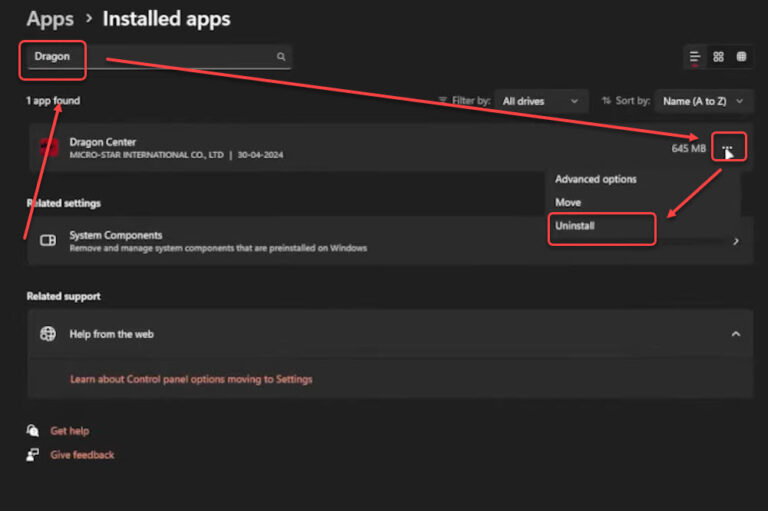Open the System Components settings row
Screen dimensions: 768x511
click(x=390, y=241)
